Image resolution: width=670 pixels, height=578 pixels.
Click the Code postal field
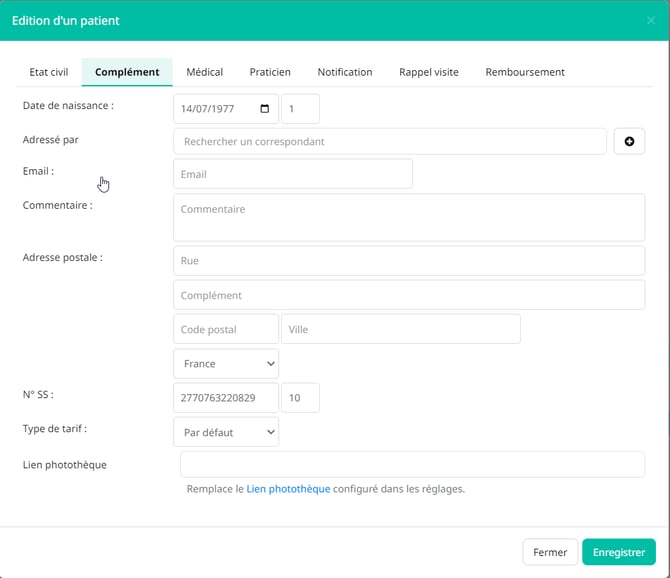coord(226,329)
